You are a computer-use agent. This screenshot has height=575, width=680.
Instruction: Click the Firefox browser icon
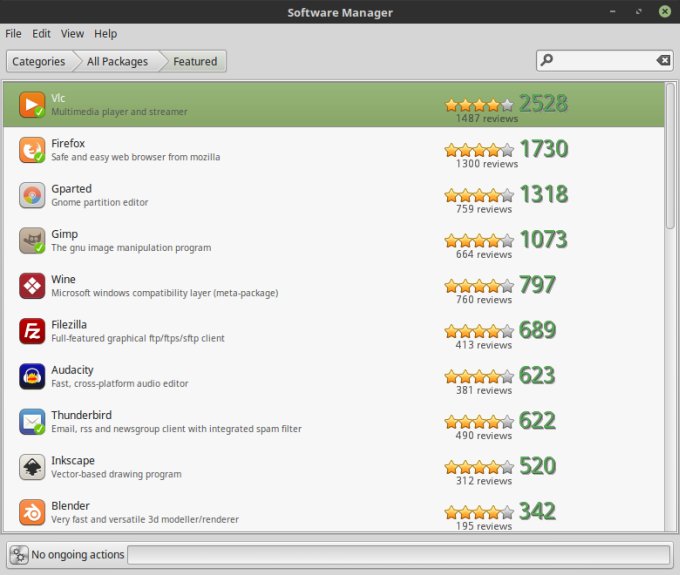[x=32, y=150]
